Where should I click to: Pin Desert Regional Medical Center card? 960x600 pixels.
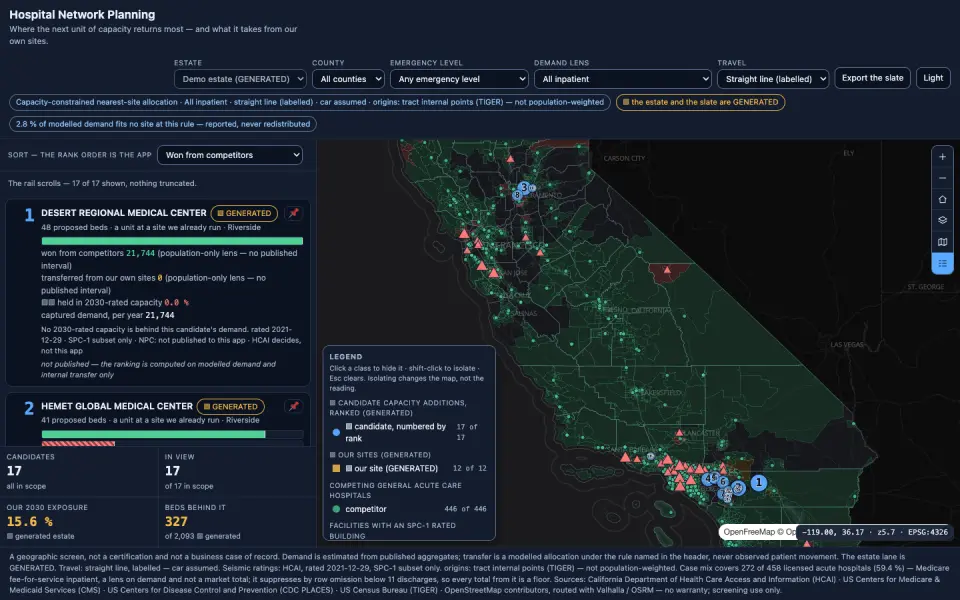(294, 213)
